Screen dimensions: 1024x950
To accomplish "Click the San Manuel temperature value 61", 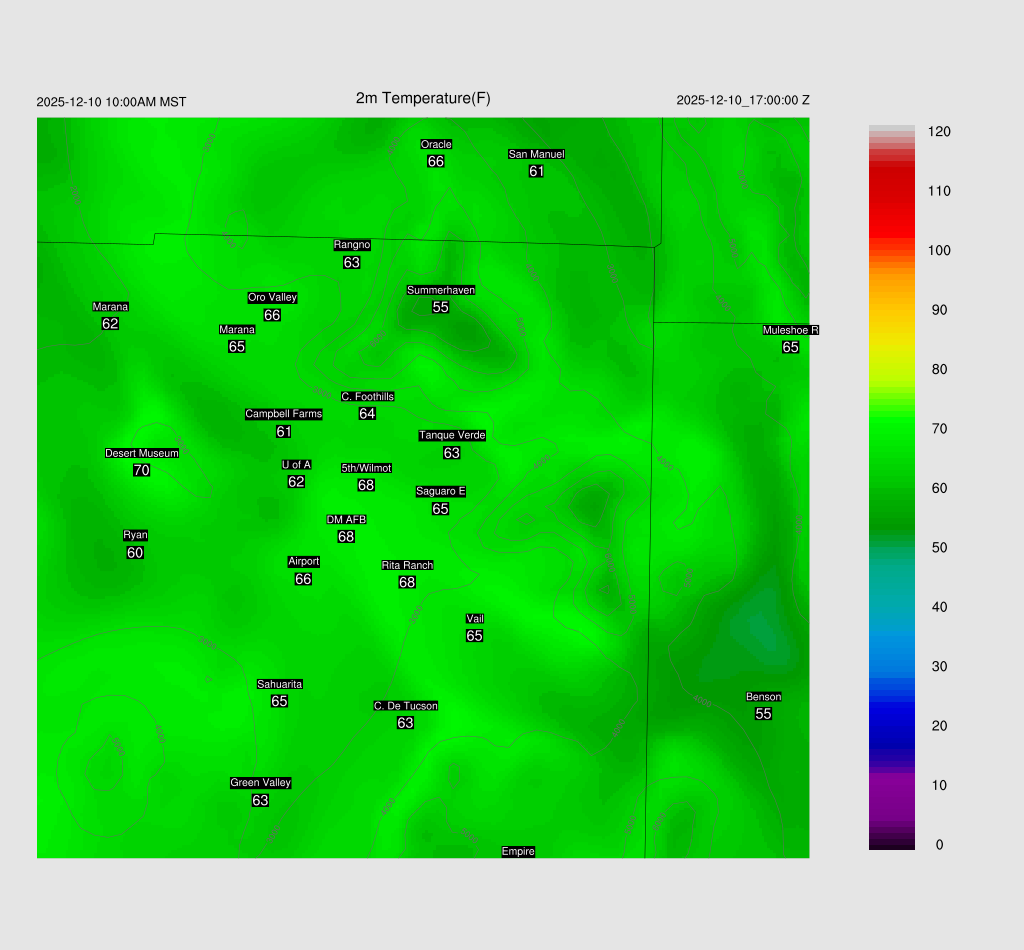I will [536, 171].
